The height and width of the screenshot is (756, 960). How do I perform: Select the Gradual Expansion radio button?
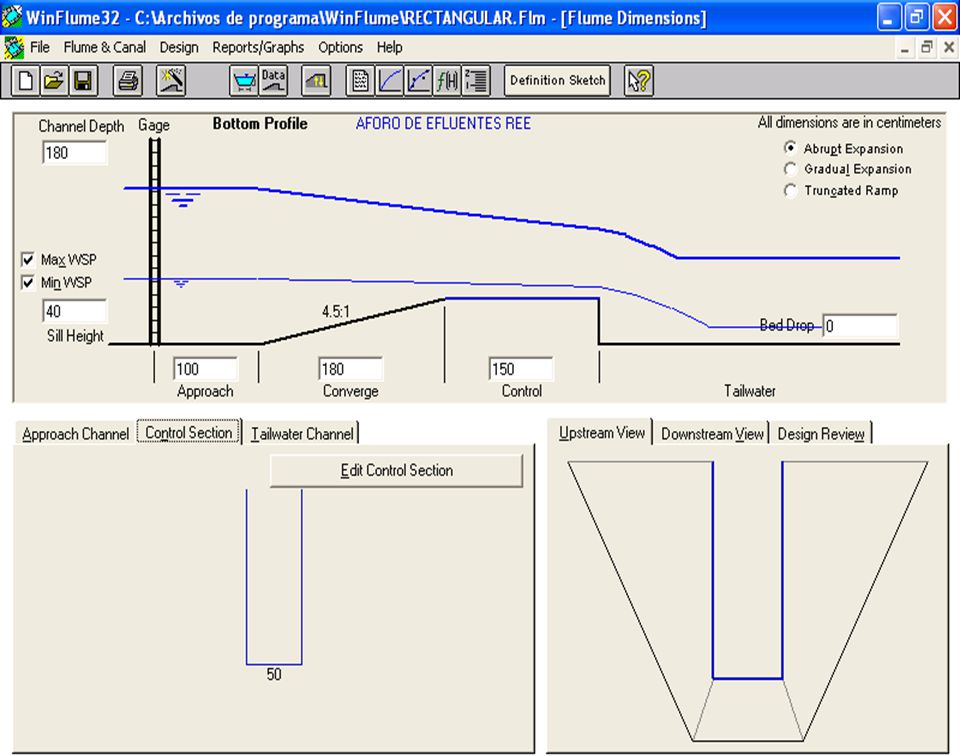click(790, 169)
